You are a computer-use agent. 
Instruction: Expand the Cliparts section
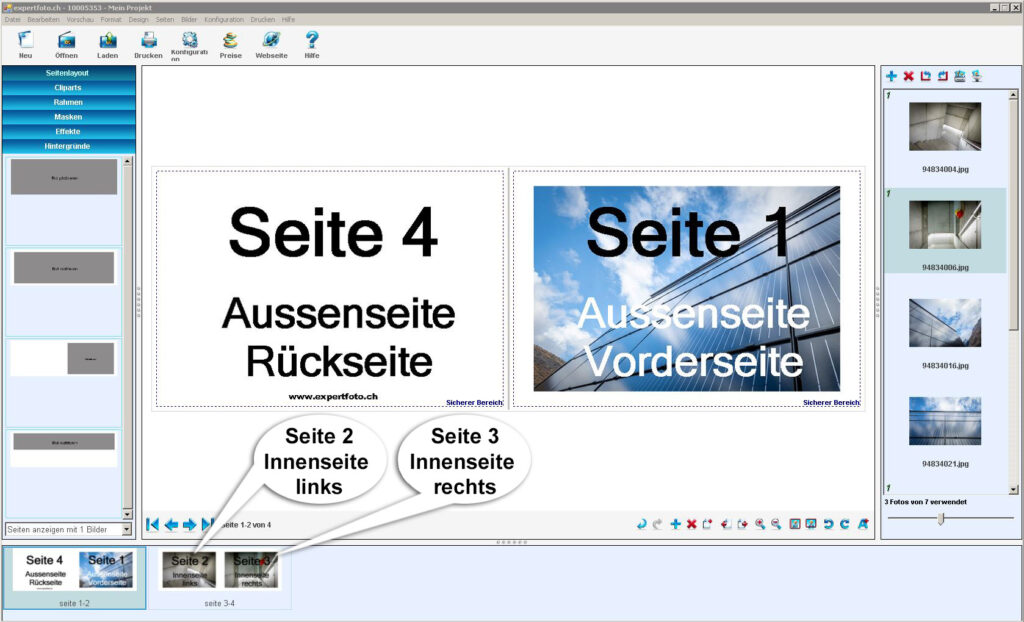point(68,87)
